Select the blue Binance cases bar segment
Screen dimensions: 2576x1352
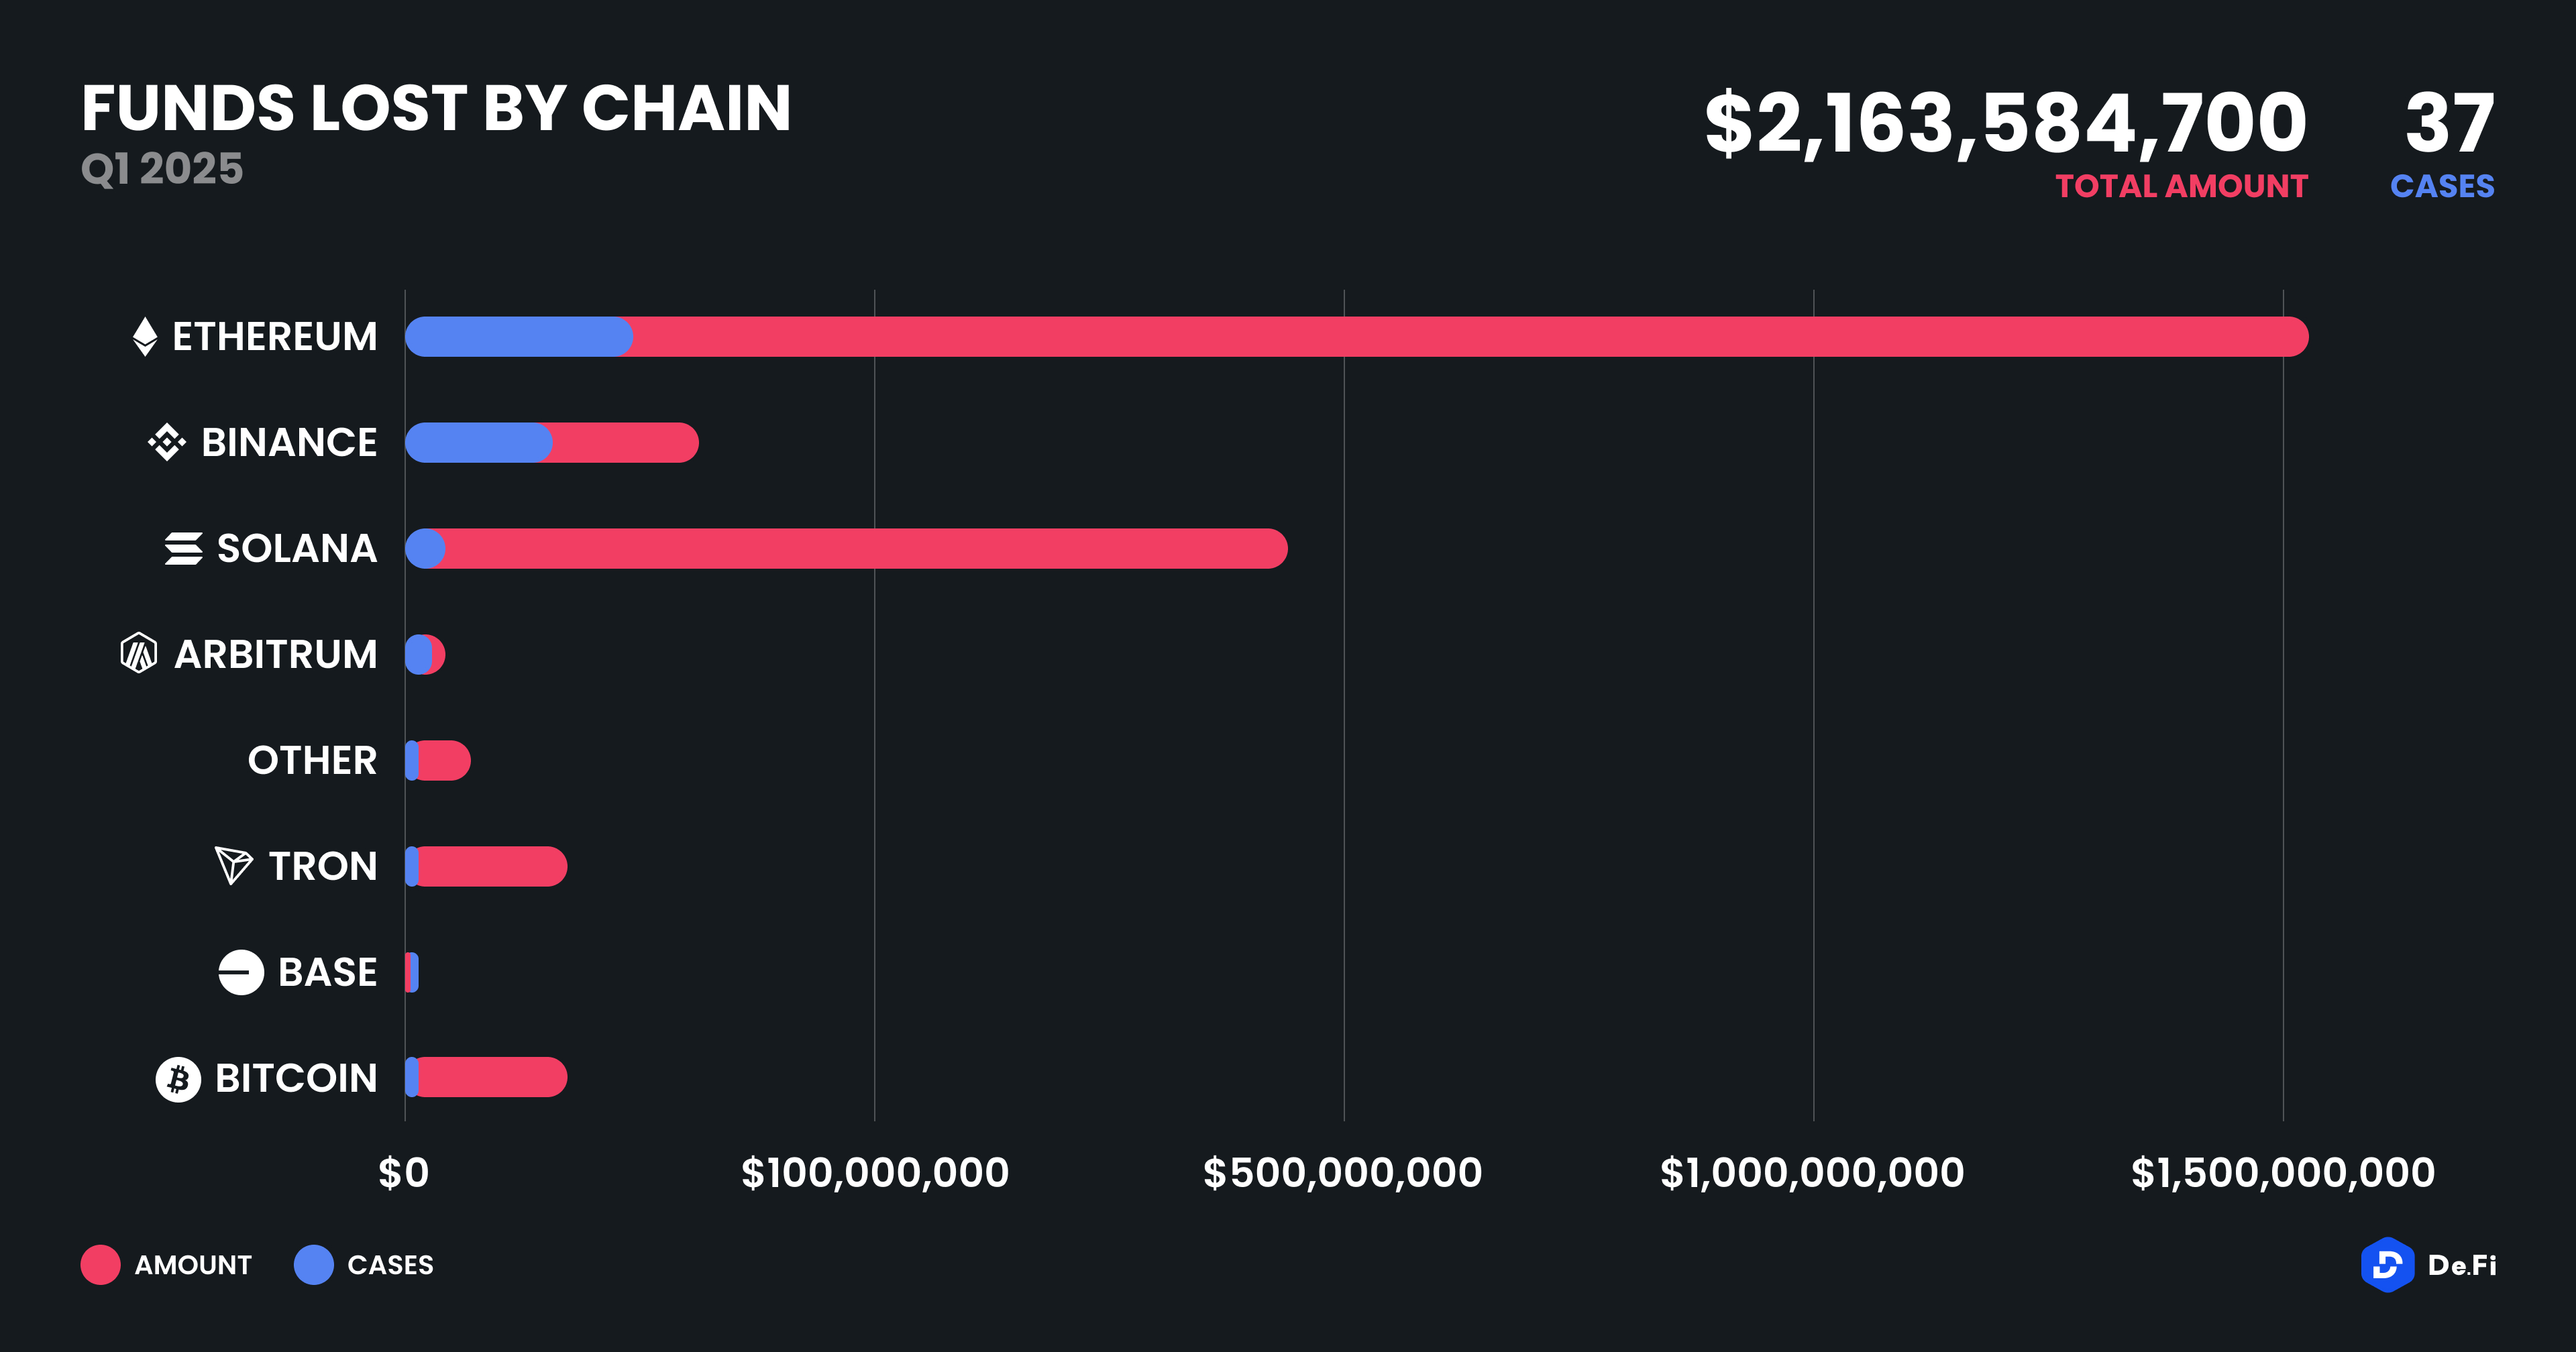tap(478, 442)
